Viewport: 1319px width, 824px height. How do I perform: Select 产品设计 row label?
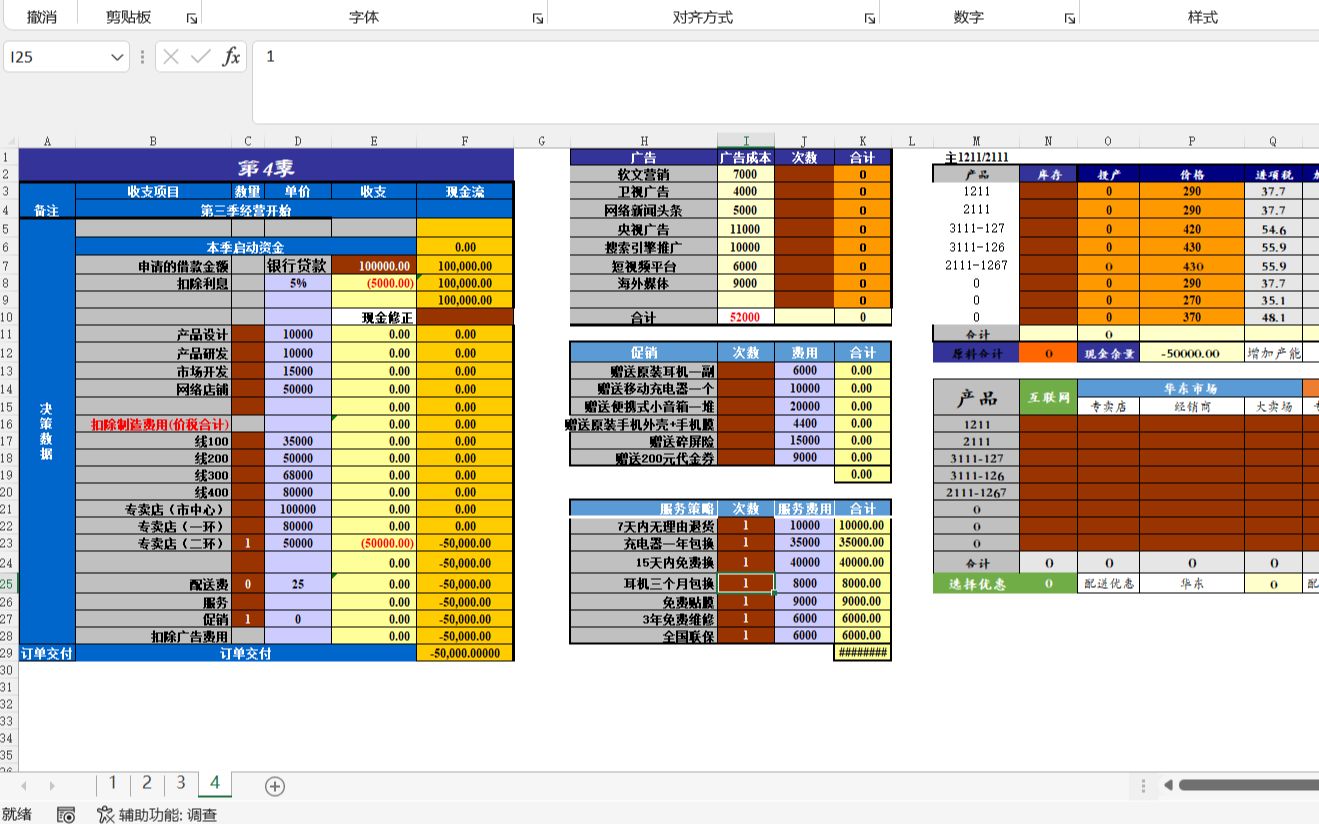pos(153,335)
